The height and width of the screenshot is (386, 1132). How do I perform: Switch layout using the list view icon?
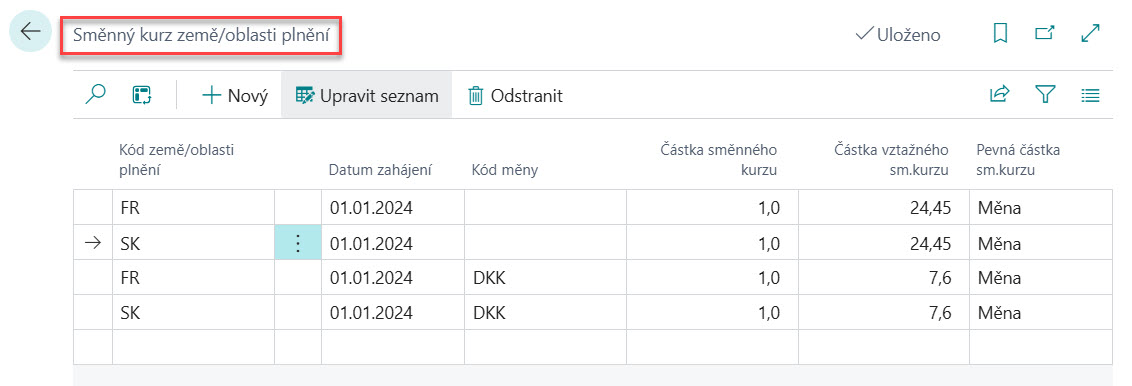pyautogui.click(x=1090, y=95)
